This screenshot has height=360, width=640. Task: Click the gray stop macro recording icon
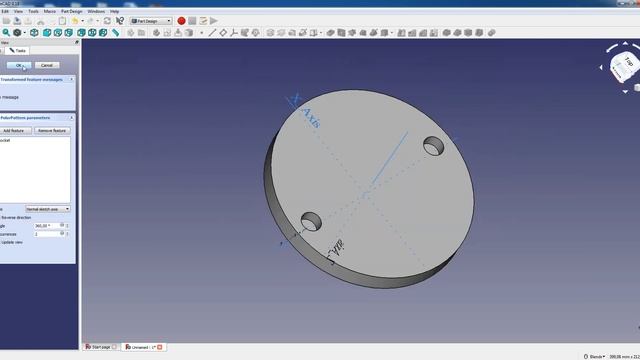[x=192, y=21]
